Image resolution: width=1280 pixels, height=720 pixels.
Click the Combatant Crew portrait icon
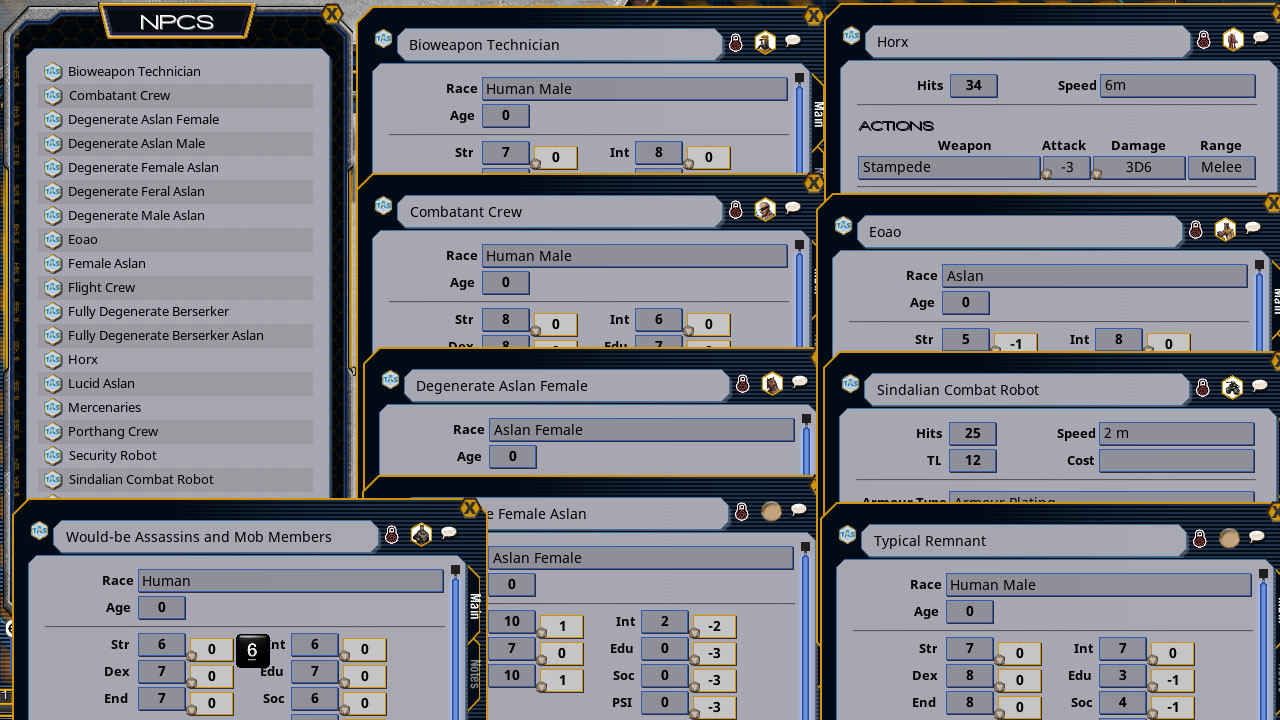pyautogui.click(x=765, y=209)
